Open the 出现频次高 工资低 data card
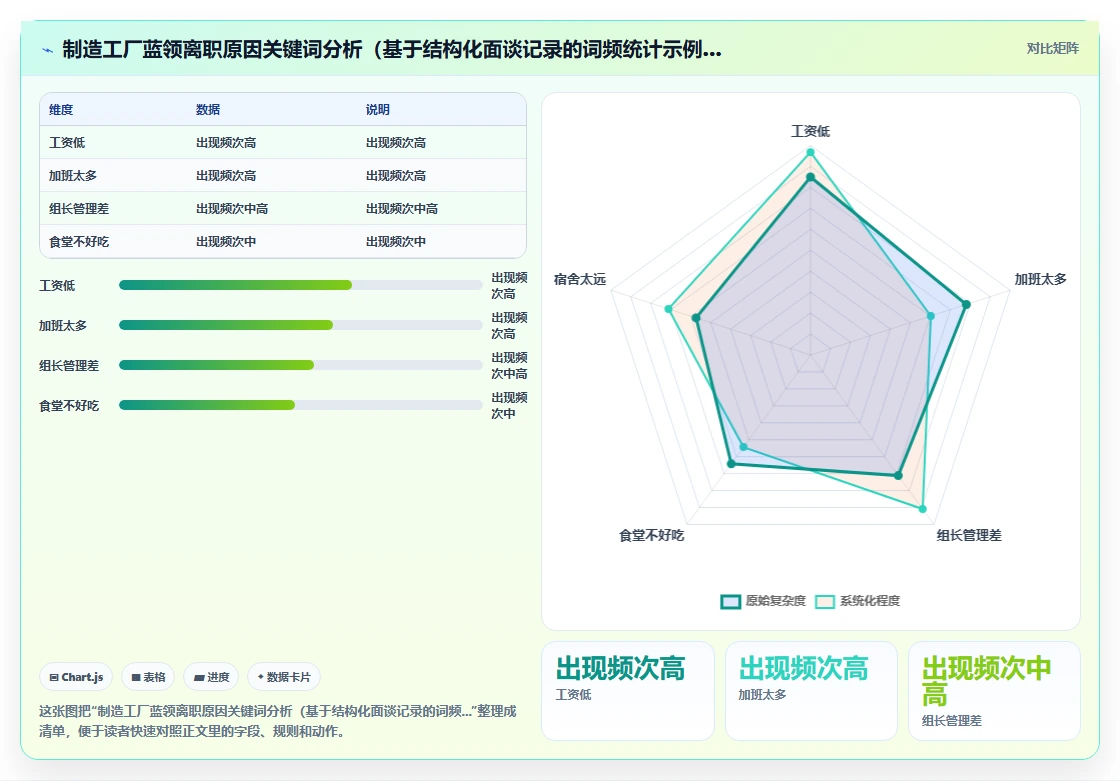This screenshot has width=1120, height=781. tap(628, 690)
